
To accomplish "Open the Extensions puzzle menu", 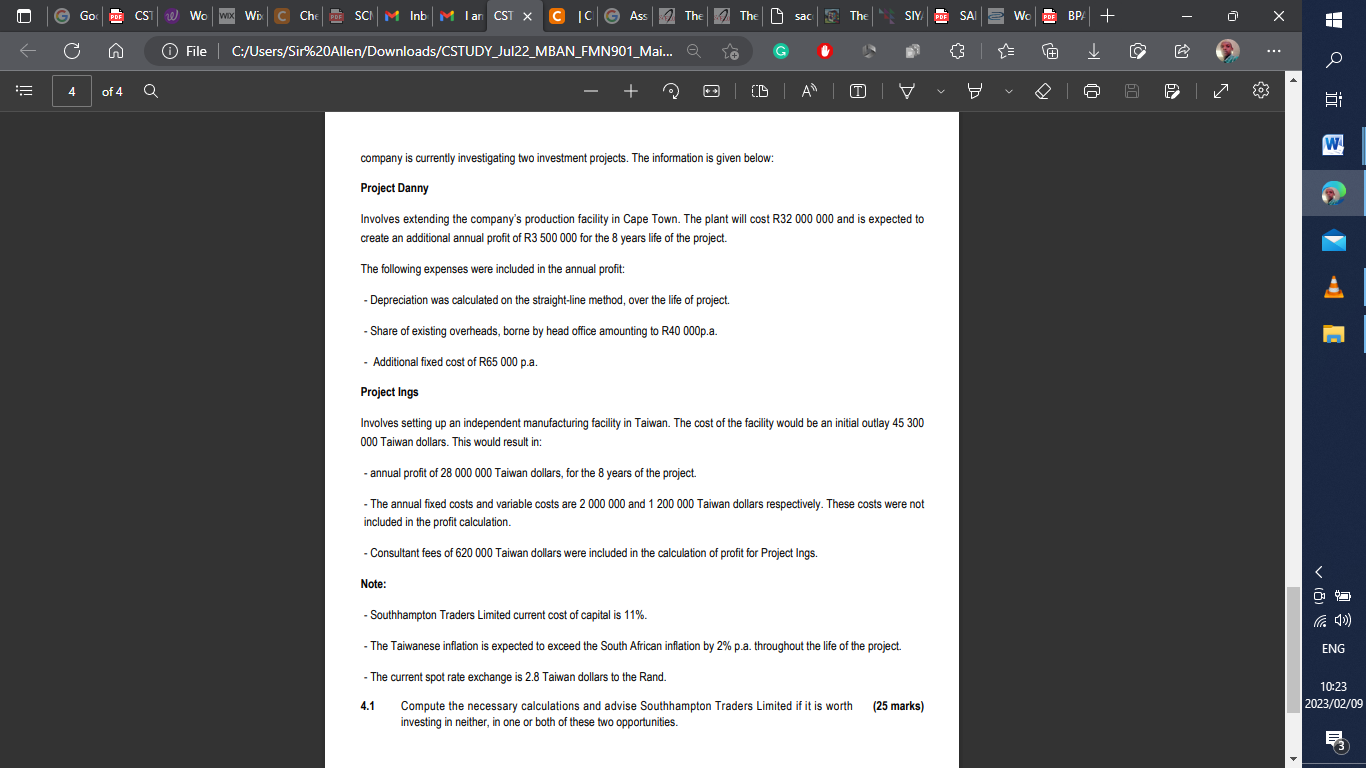I will tap(957, 51).
